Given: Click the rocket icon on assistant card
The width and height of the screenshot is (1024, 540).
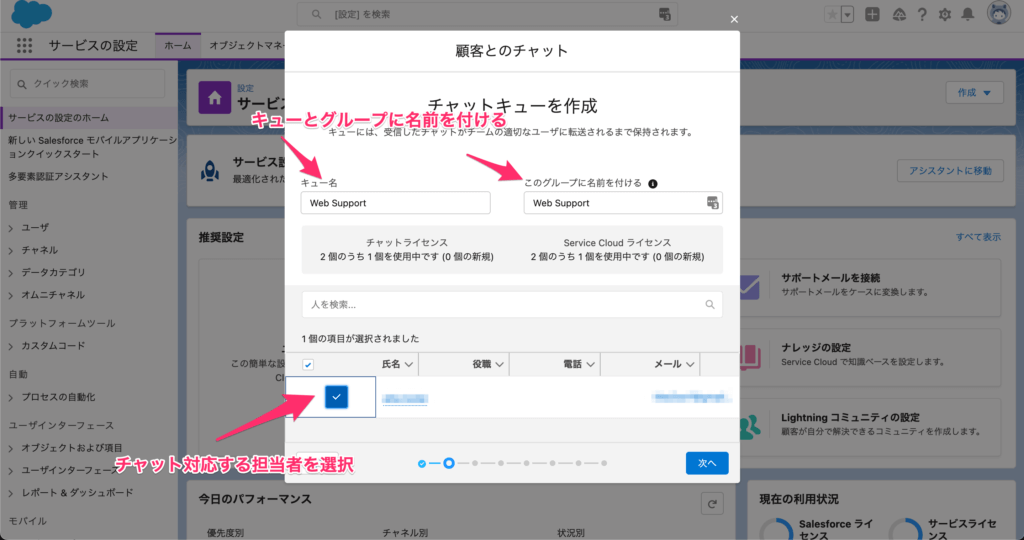Looking at the screenshot, I should 210,171.
